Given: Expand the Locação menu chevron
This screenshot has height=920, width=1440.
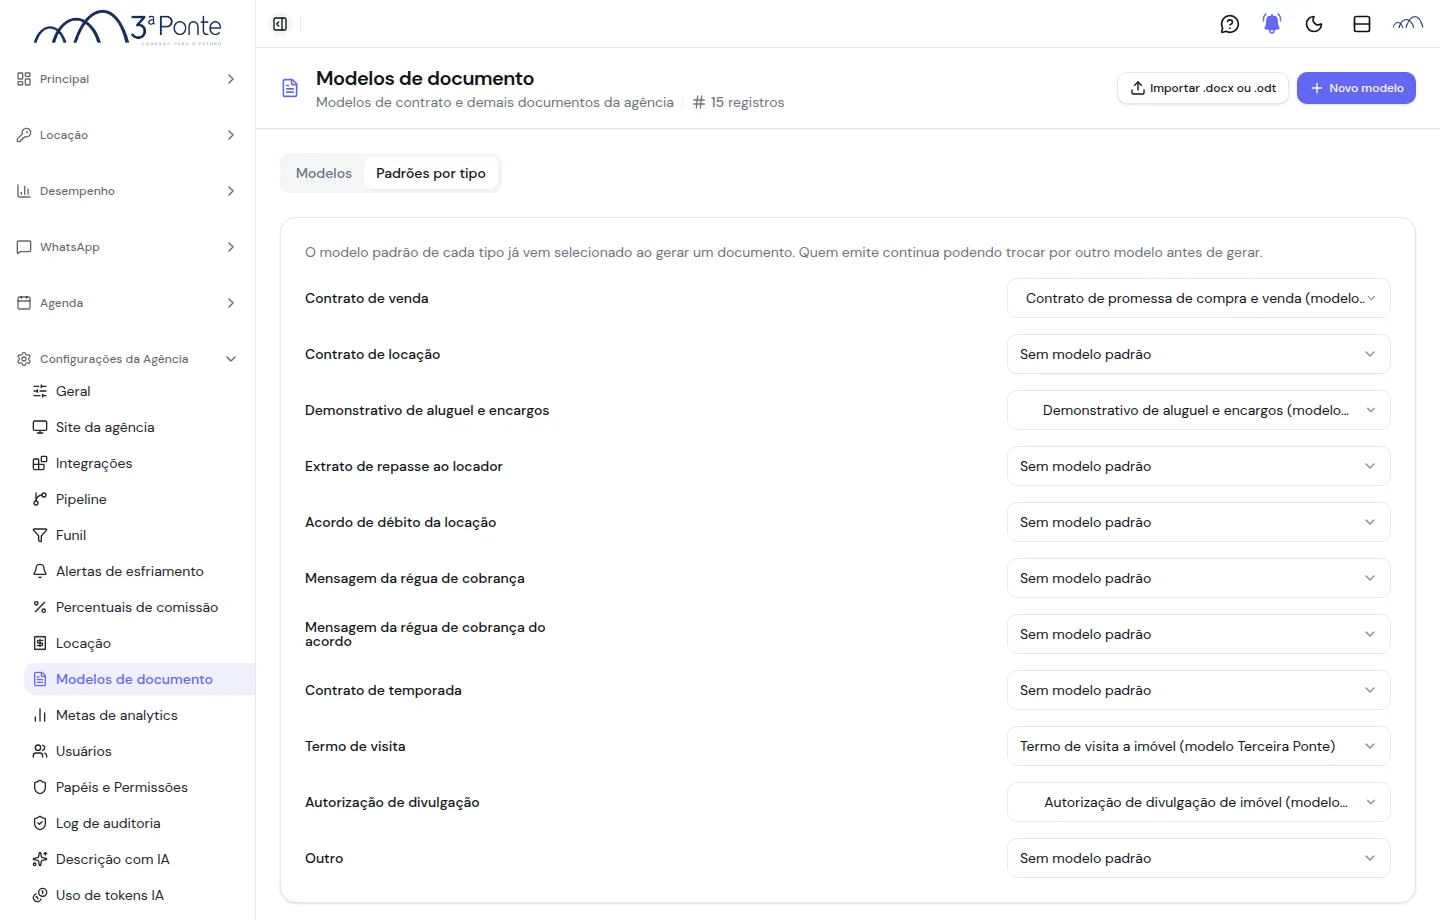Looking at the screenshot, I should (x=231, y=135).
